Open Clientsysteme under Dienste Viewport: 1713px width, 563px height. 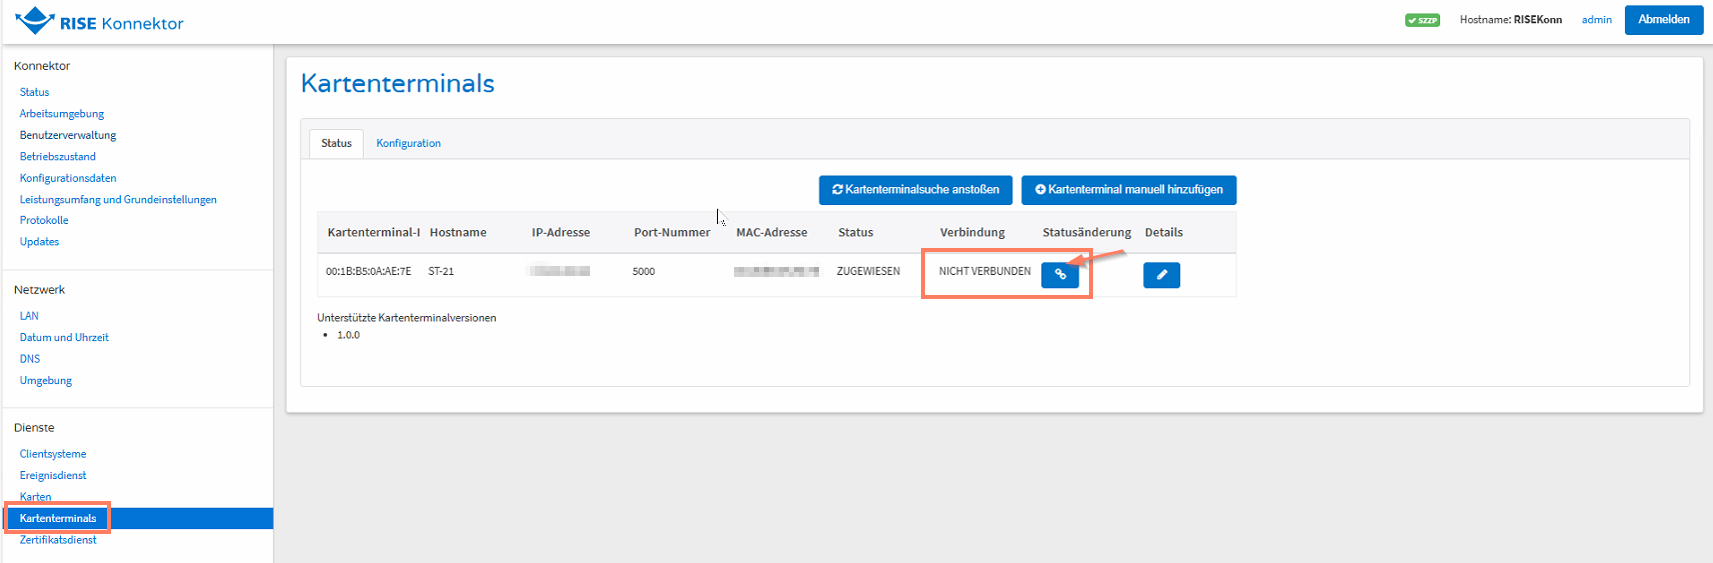[53, 454]
